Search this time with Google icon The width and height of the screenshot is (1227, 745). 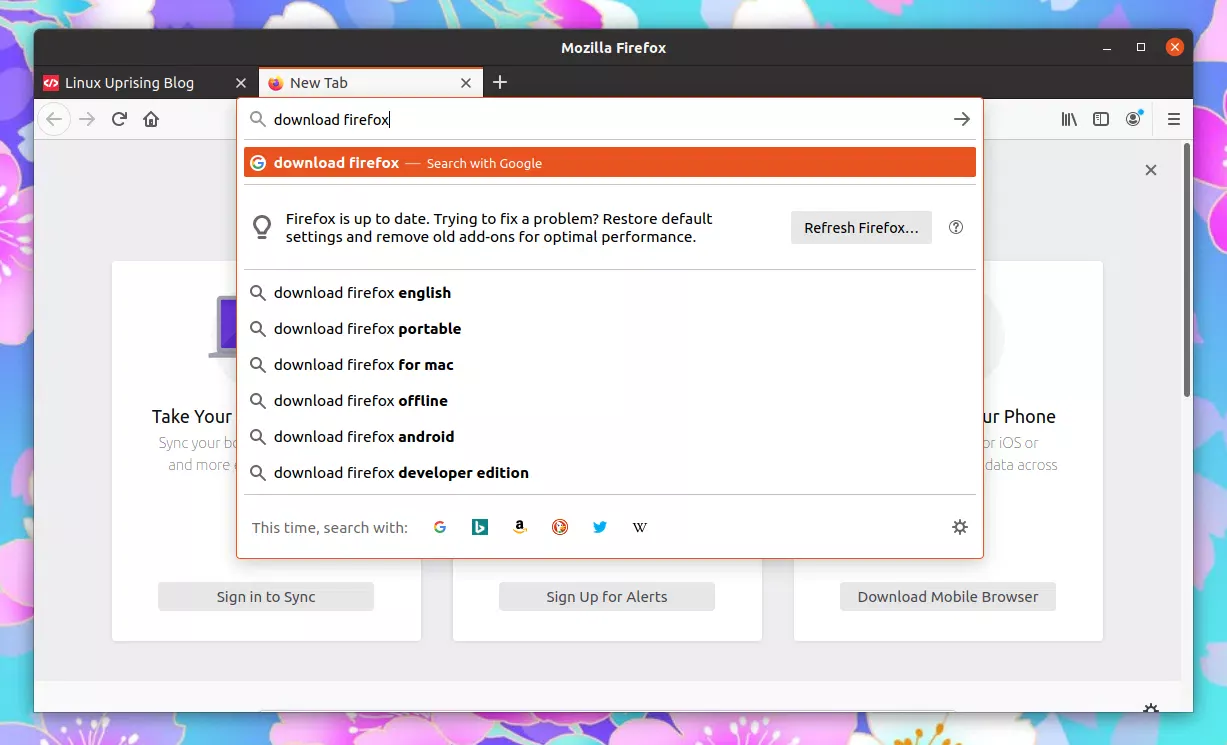click(440, 527)
